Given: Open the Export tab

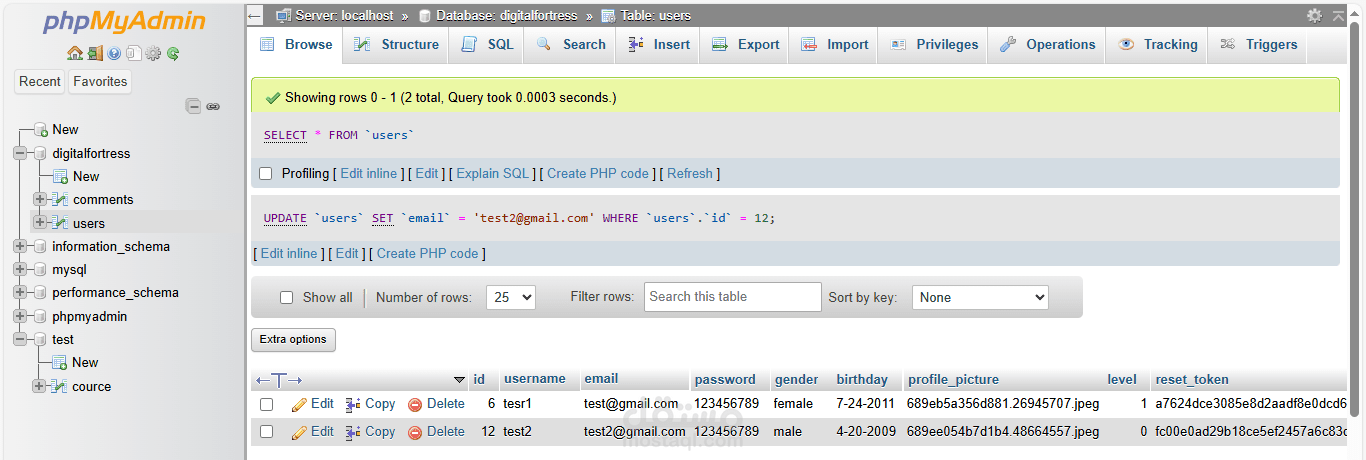Looking at the screenshot, I should click(x=745, y=45).
